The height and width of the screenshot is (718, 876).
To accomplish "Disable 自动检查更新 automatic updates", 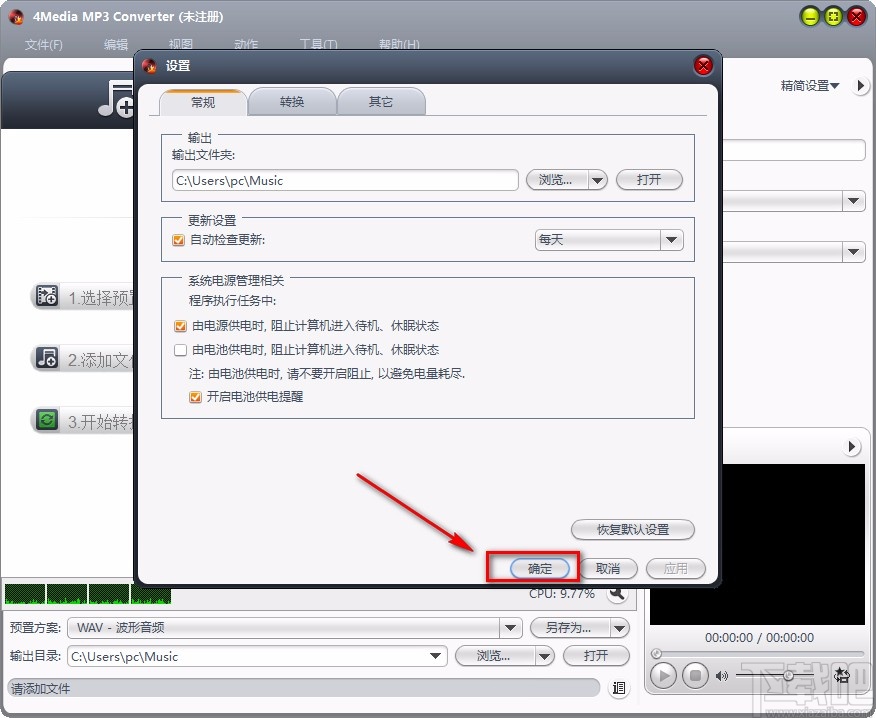I will (178, 240).
